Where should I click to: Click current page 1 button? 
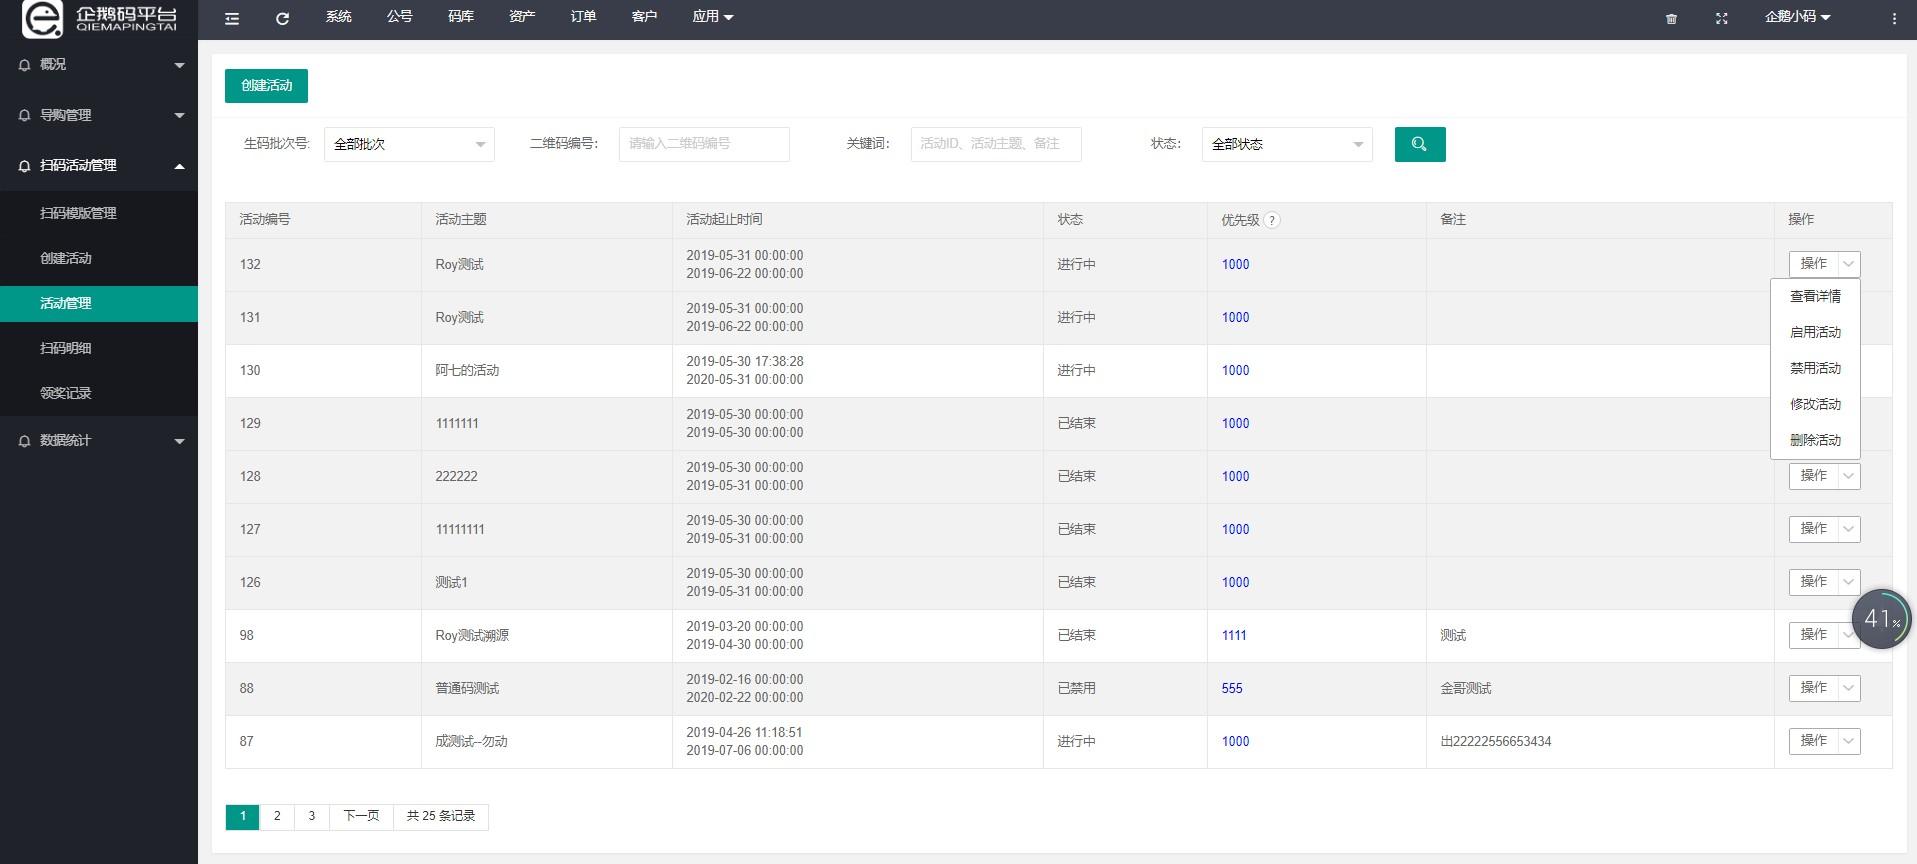tap(243, 816)
